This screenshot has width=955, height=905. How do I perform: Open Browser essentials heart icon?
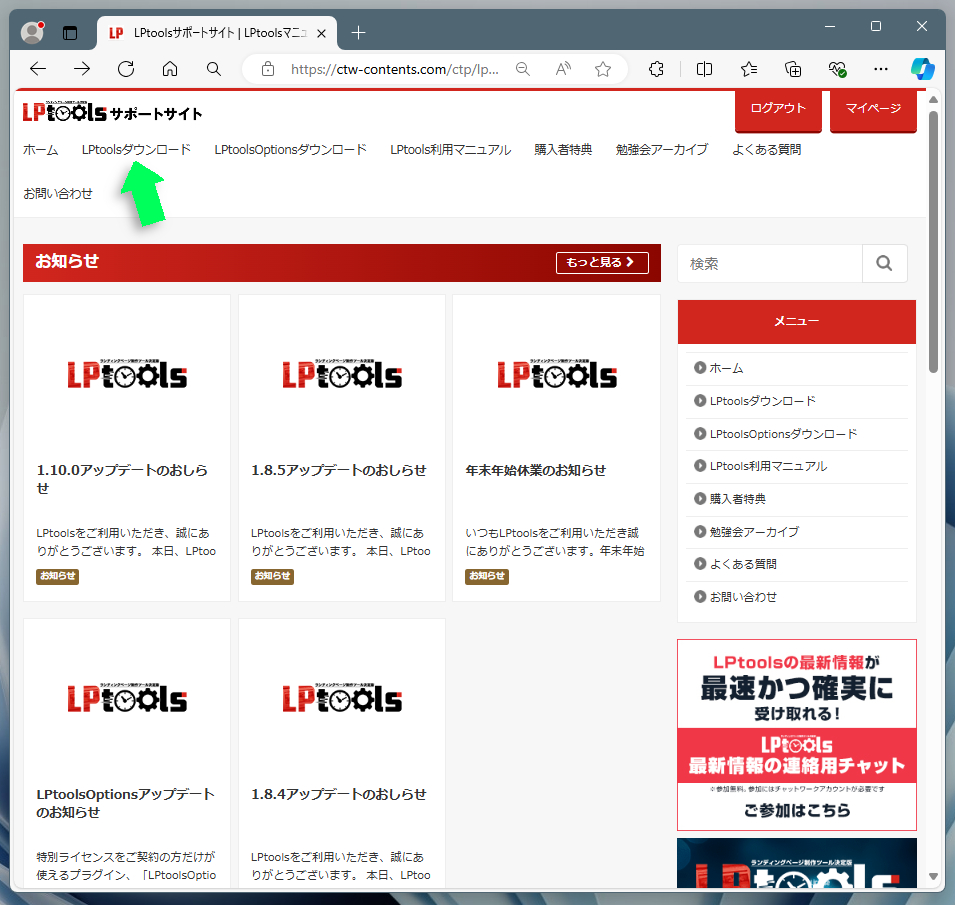[837, 69]
